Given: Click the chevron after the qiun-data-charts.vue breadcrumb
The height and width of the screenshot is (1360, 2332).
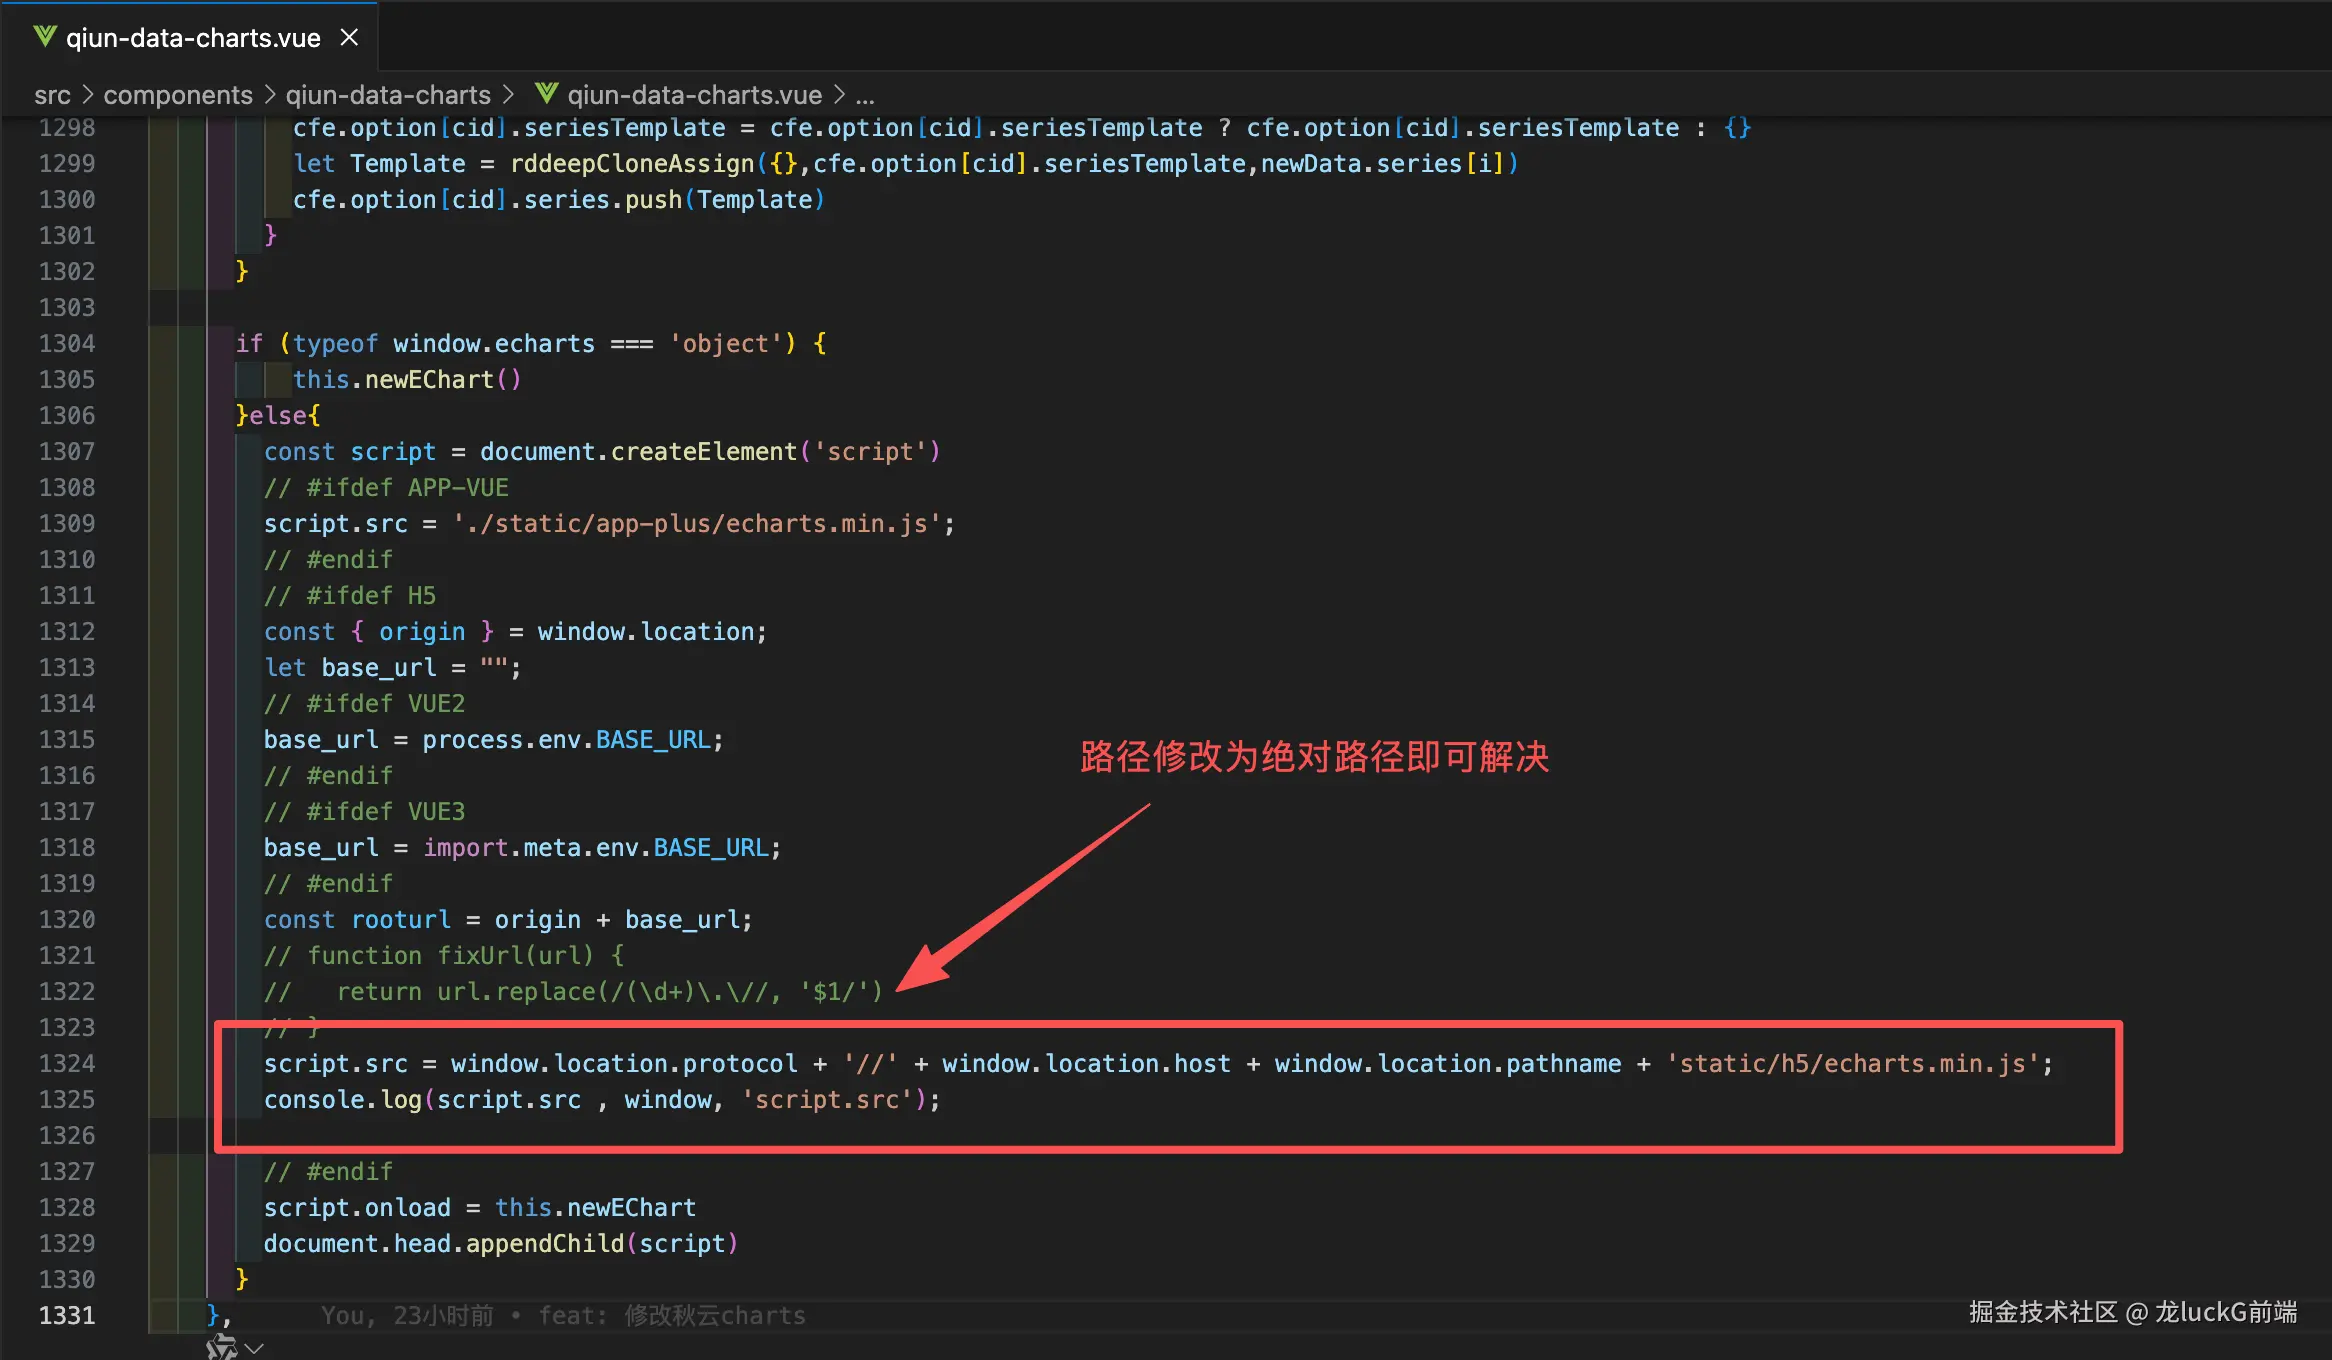Looking at the screenshot, I should click(x=839, y=95).
